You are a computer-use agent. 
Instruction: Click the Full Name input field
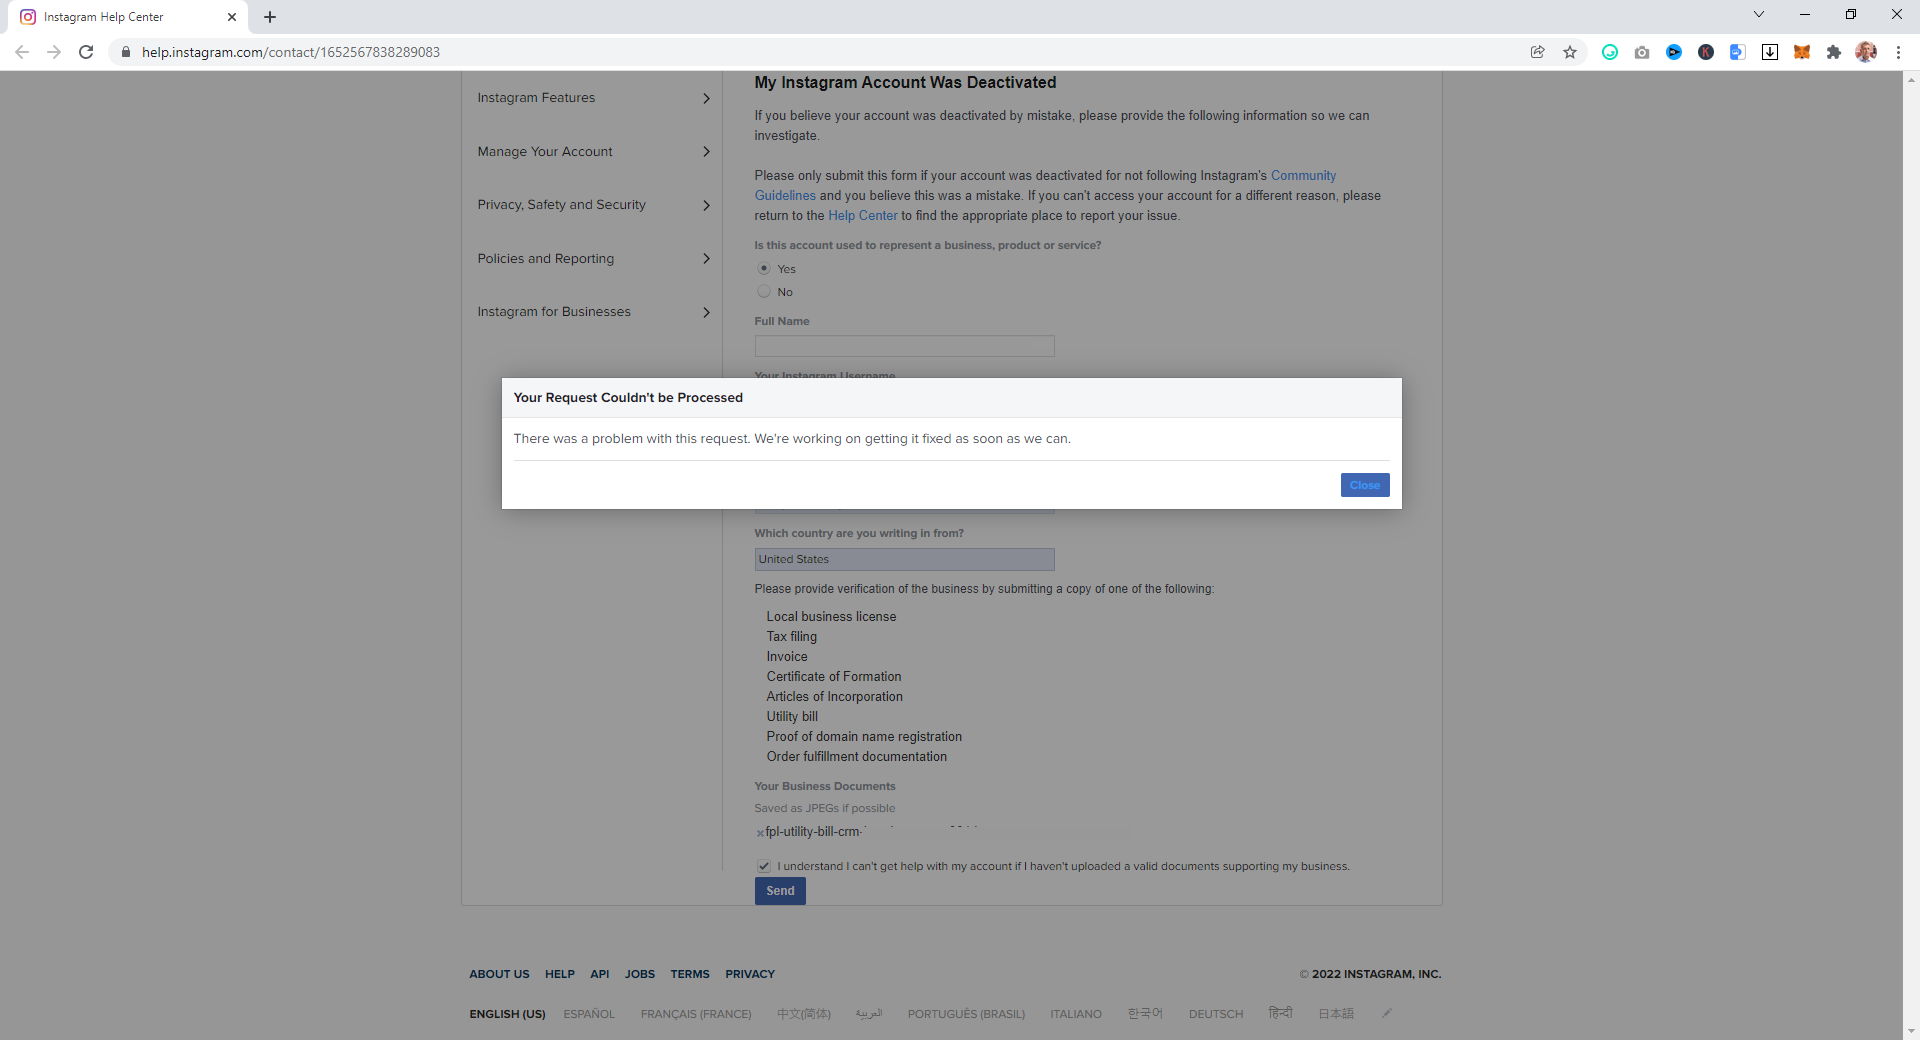(x=904, y=346)
